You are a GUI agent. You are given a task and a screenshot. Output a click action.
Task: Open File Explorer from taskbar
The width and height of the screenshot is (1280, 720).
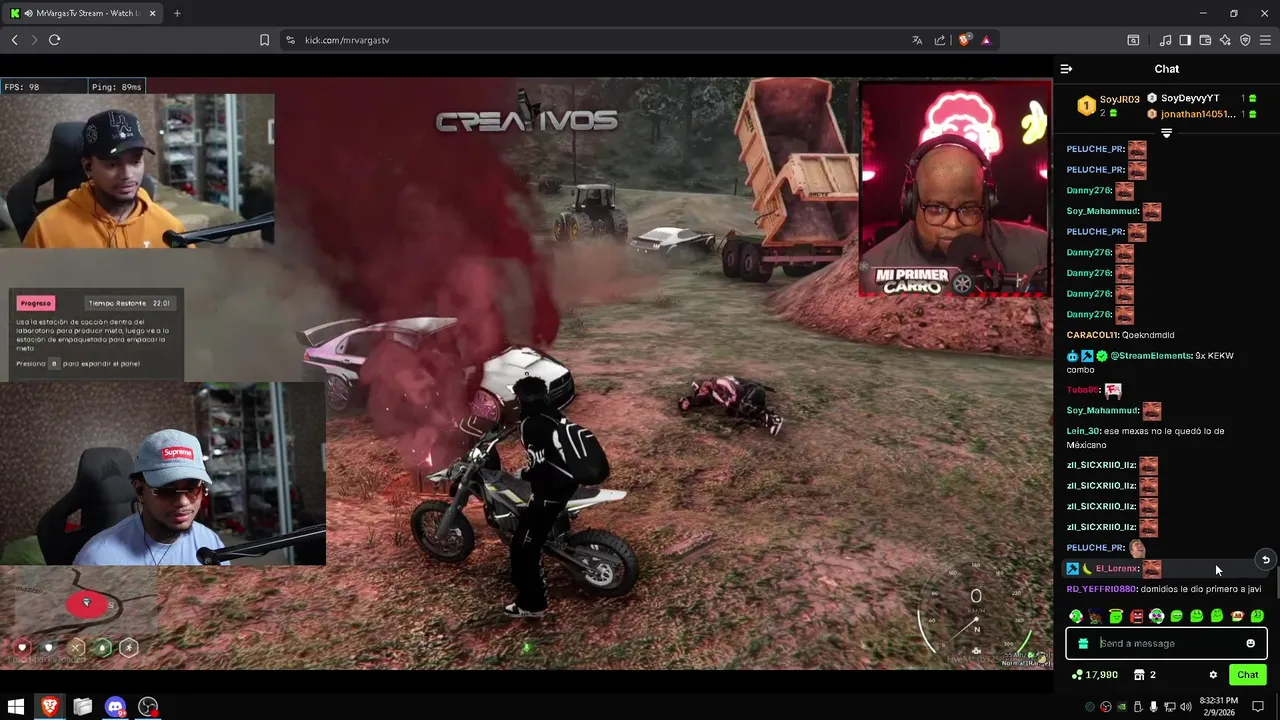(83, 707)
